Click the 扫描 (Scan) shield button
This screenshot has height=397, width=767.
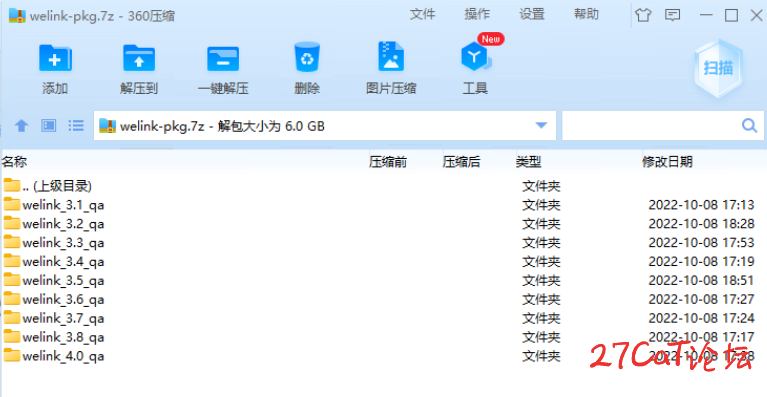click(x=718, y=67)
